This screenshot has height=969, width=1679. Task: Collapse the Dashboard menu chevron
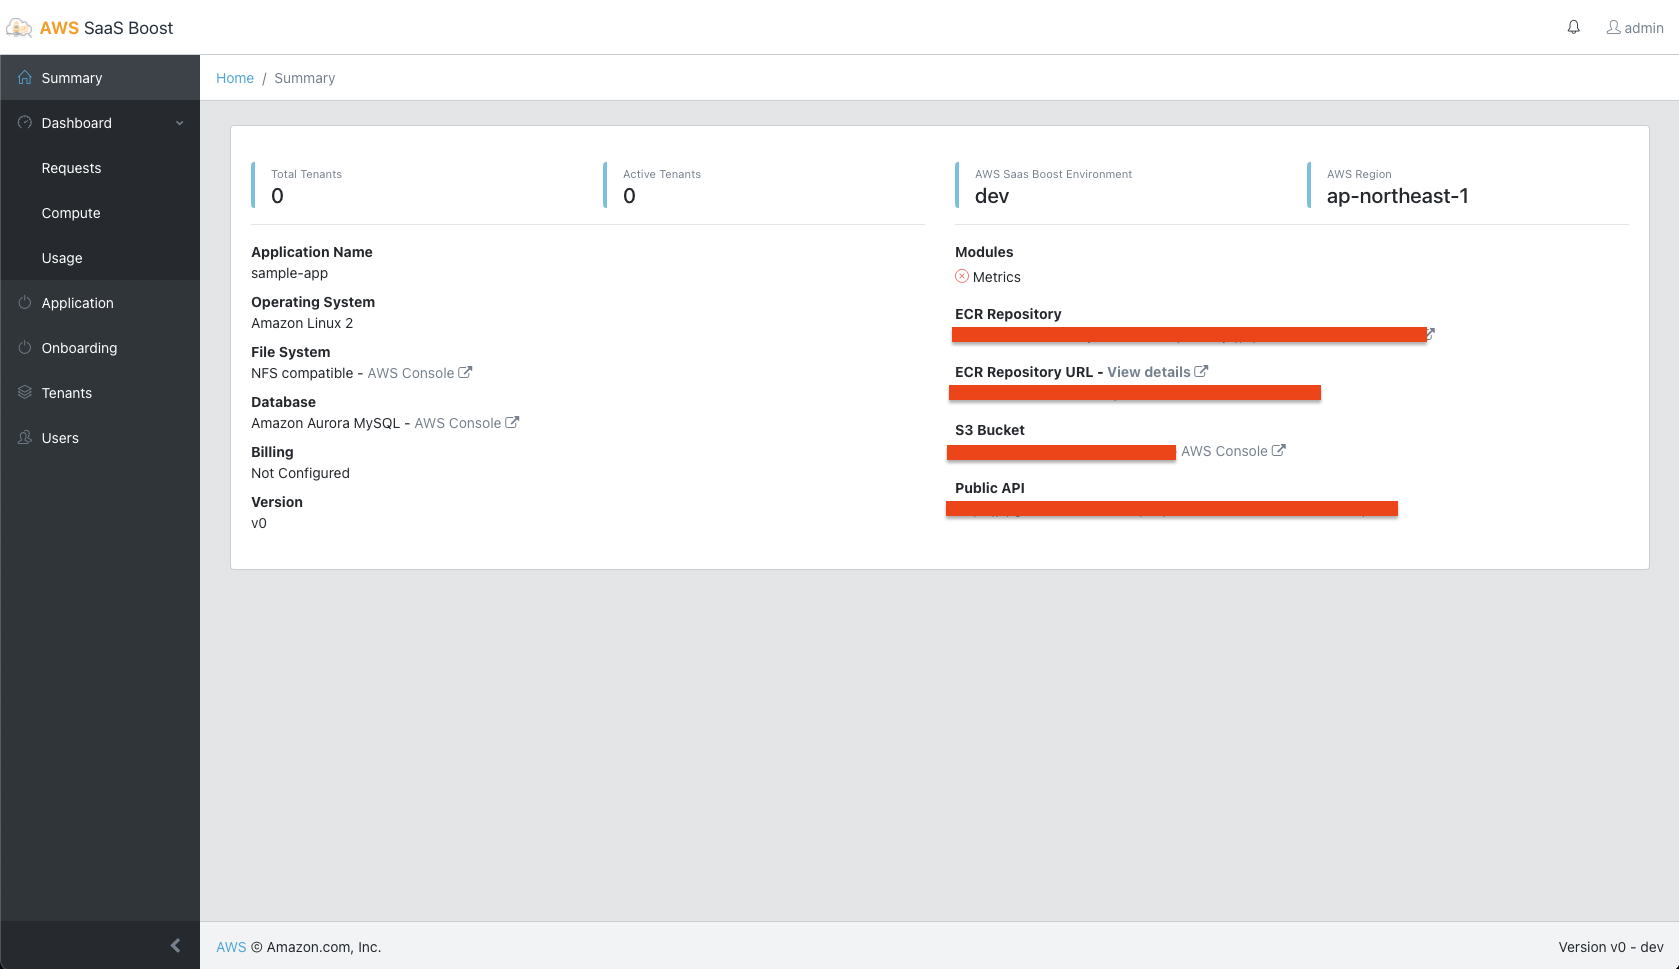(180, 123)
